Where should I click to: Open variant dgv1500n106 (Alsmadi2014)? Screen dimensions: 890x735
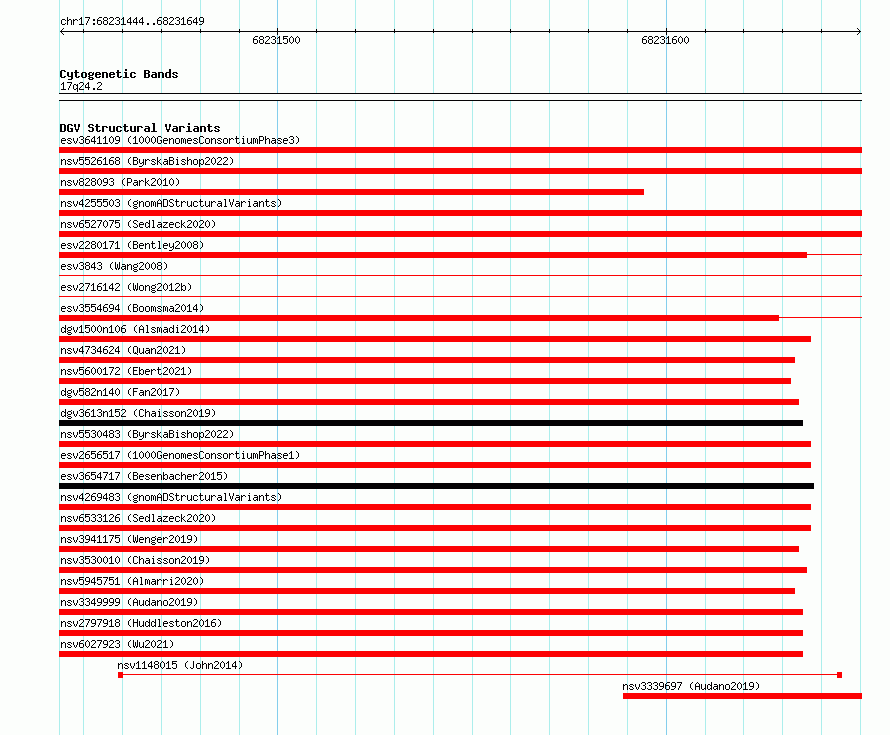(x=135, y=329)
